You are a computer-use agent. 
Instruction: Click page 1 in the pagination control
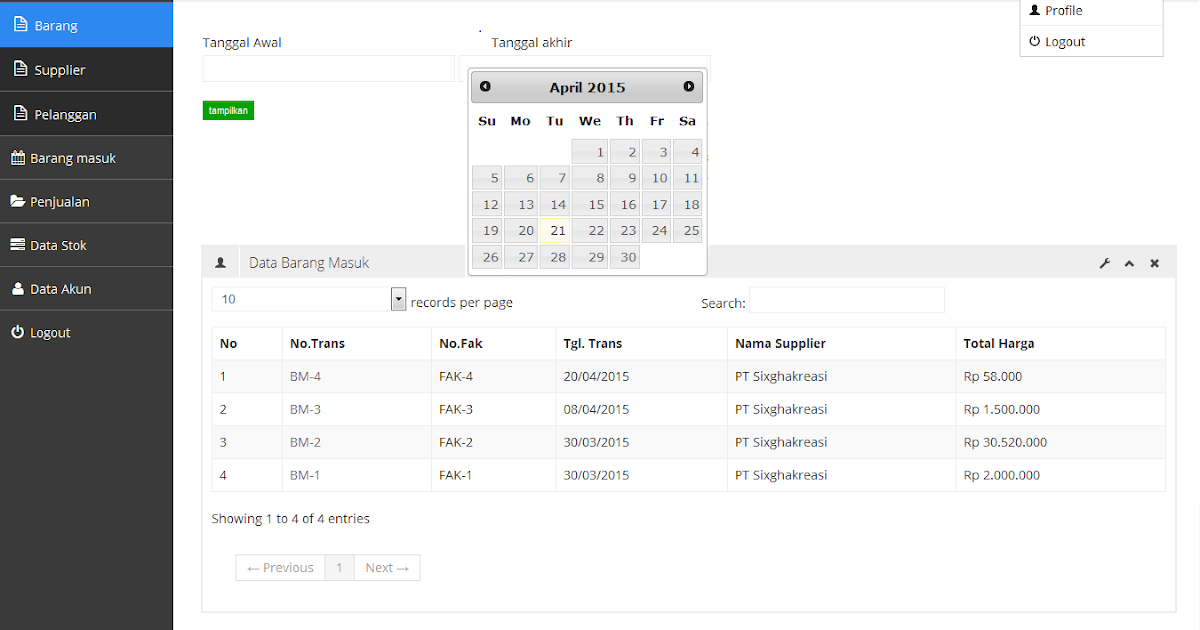click(x=339, y=567)
